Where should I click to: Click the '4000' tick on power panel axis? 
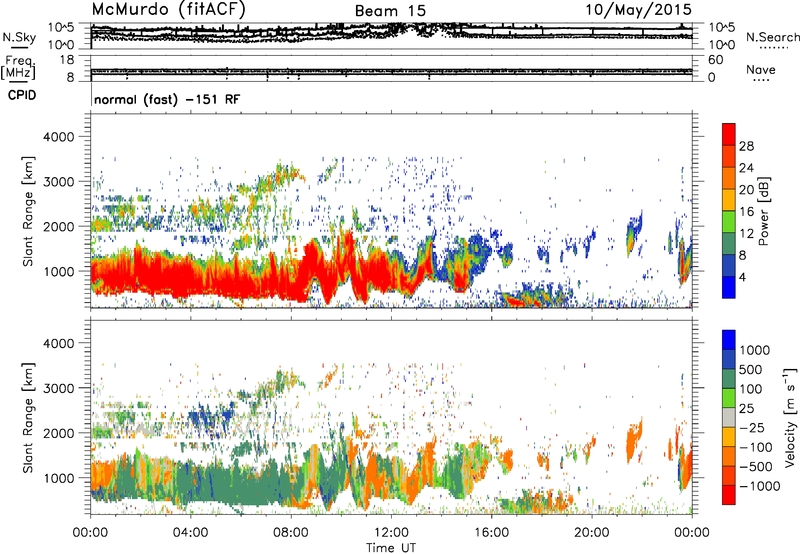(59, 137)
